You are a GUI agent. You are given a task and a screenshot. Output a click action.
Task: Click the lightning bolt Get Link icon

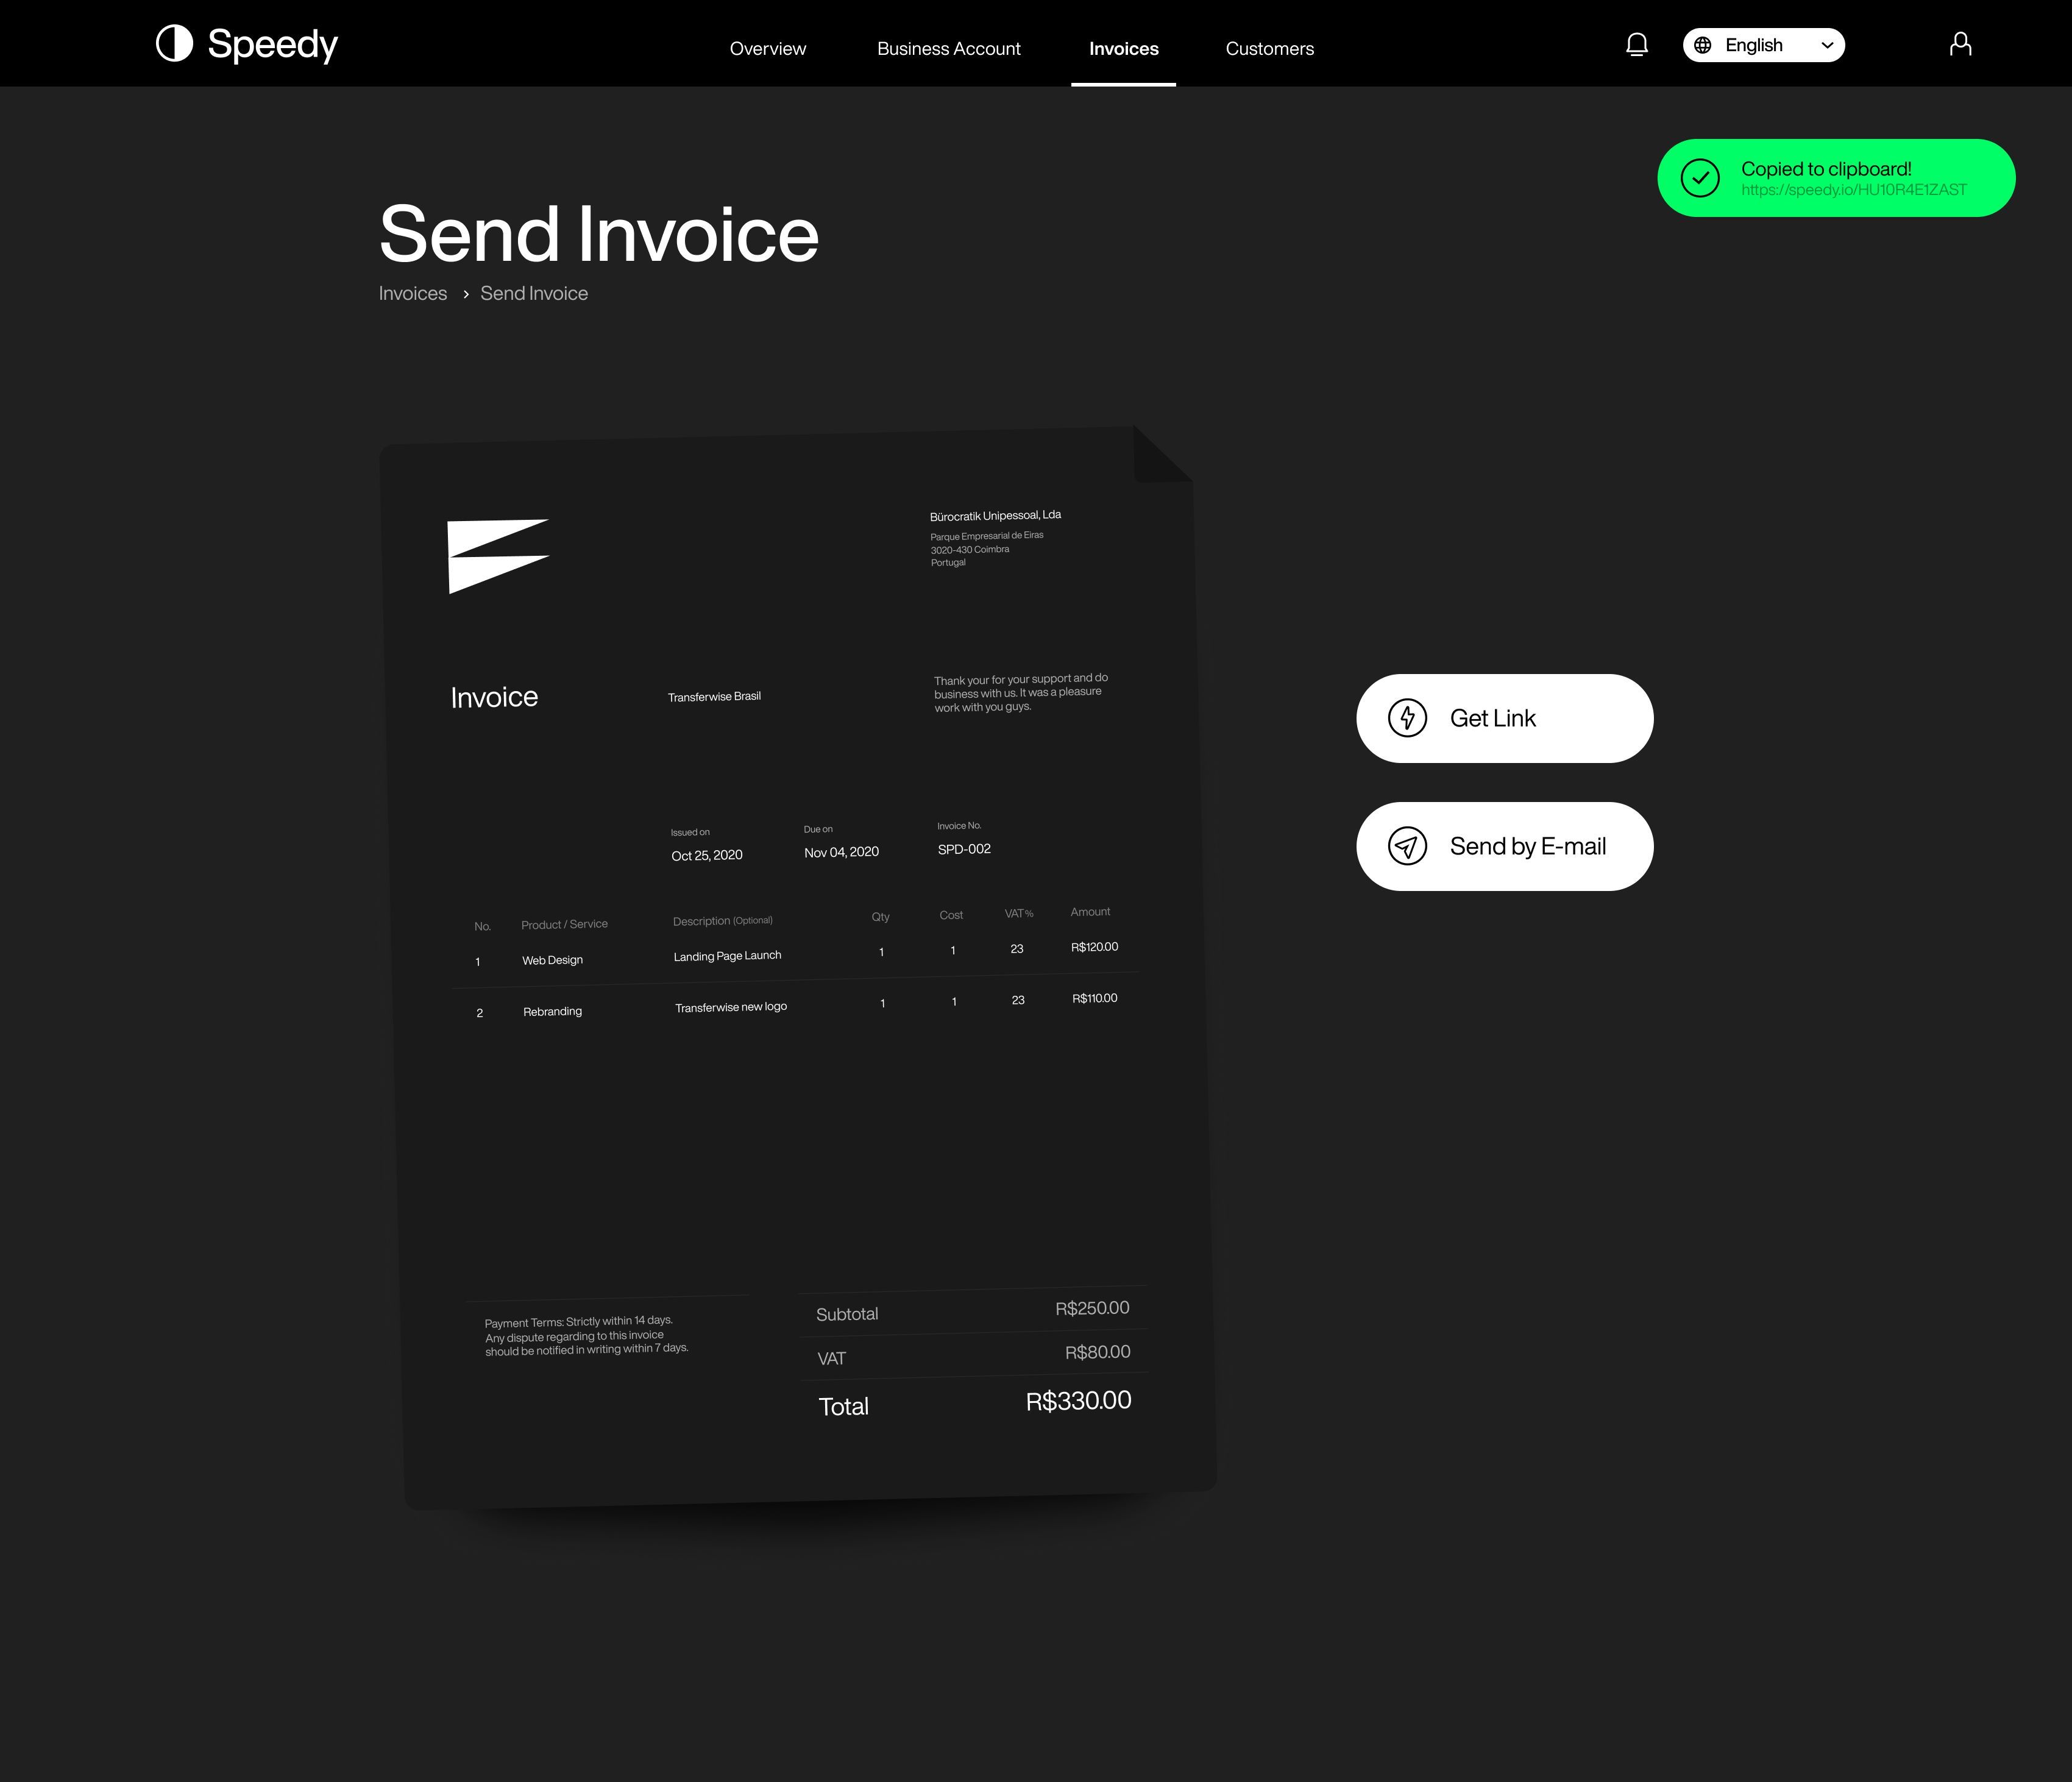tap(1406, 717)
